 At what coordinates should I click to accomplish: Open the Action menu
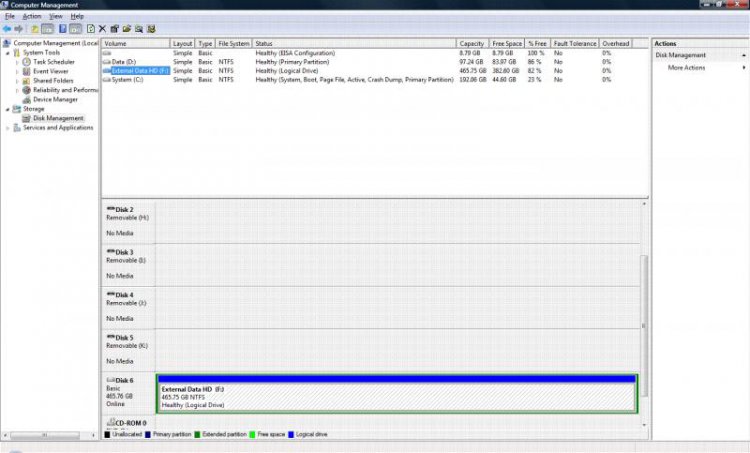(32, 17)
